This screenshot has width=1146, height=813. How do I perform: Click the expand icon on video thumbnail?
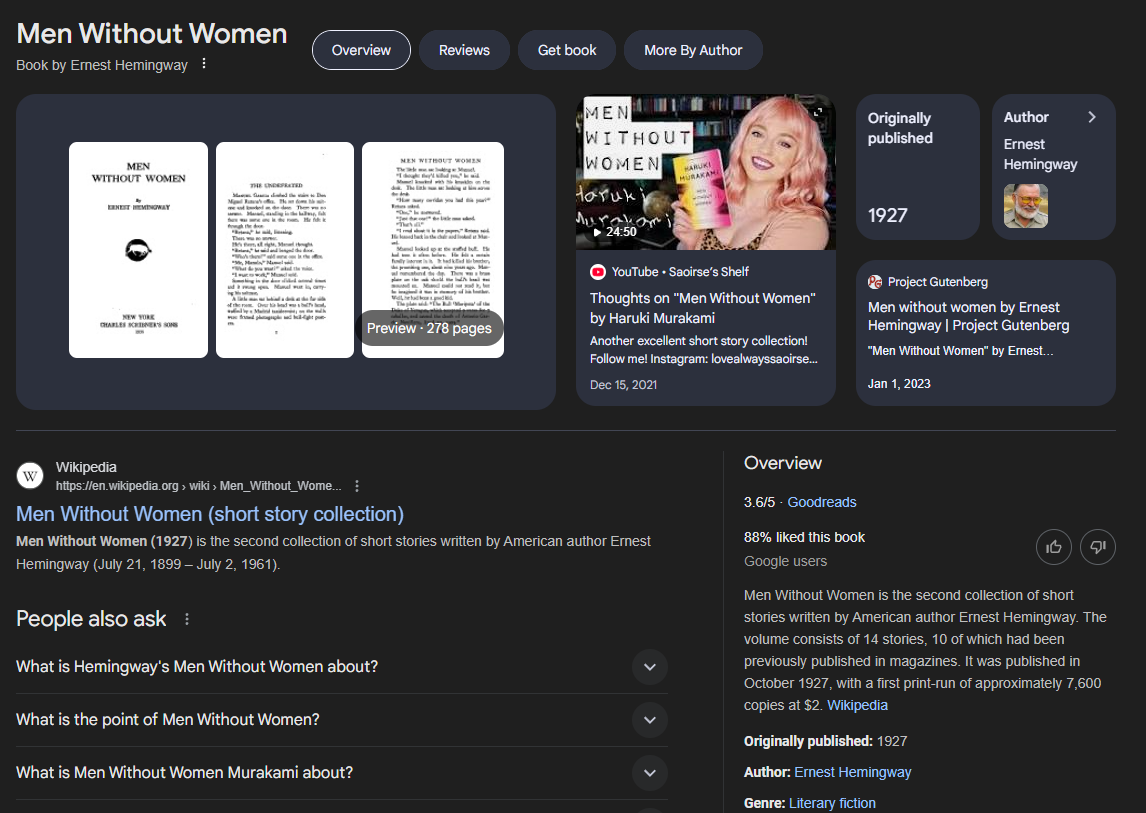pos(818,112)
